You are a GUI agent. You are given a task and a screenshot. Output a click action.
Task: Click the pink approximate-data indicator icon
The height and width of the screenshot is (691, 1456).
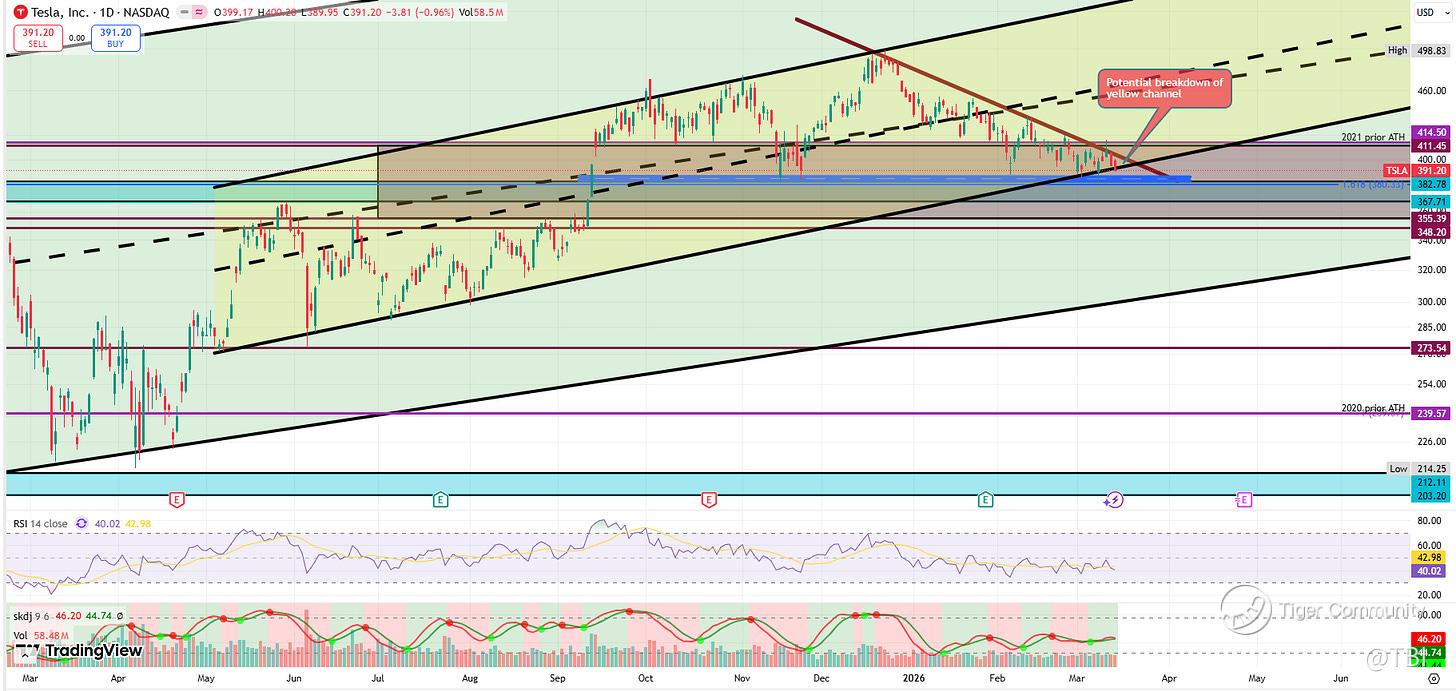coord(200,11)
